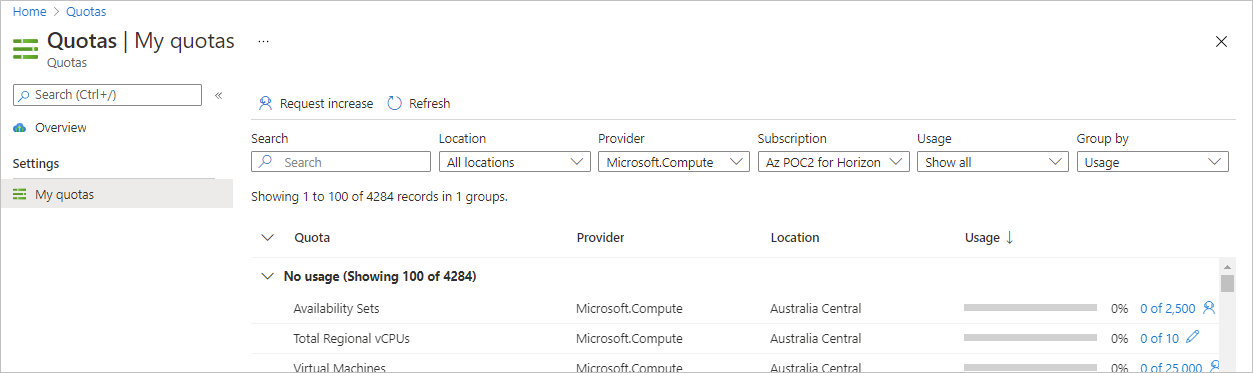
Task: Click edit pencil on Total Regional vCPUs row
Action: click(1192, 338)
